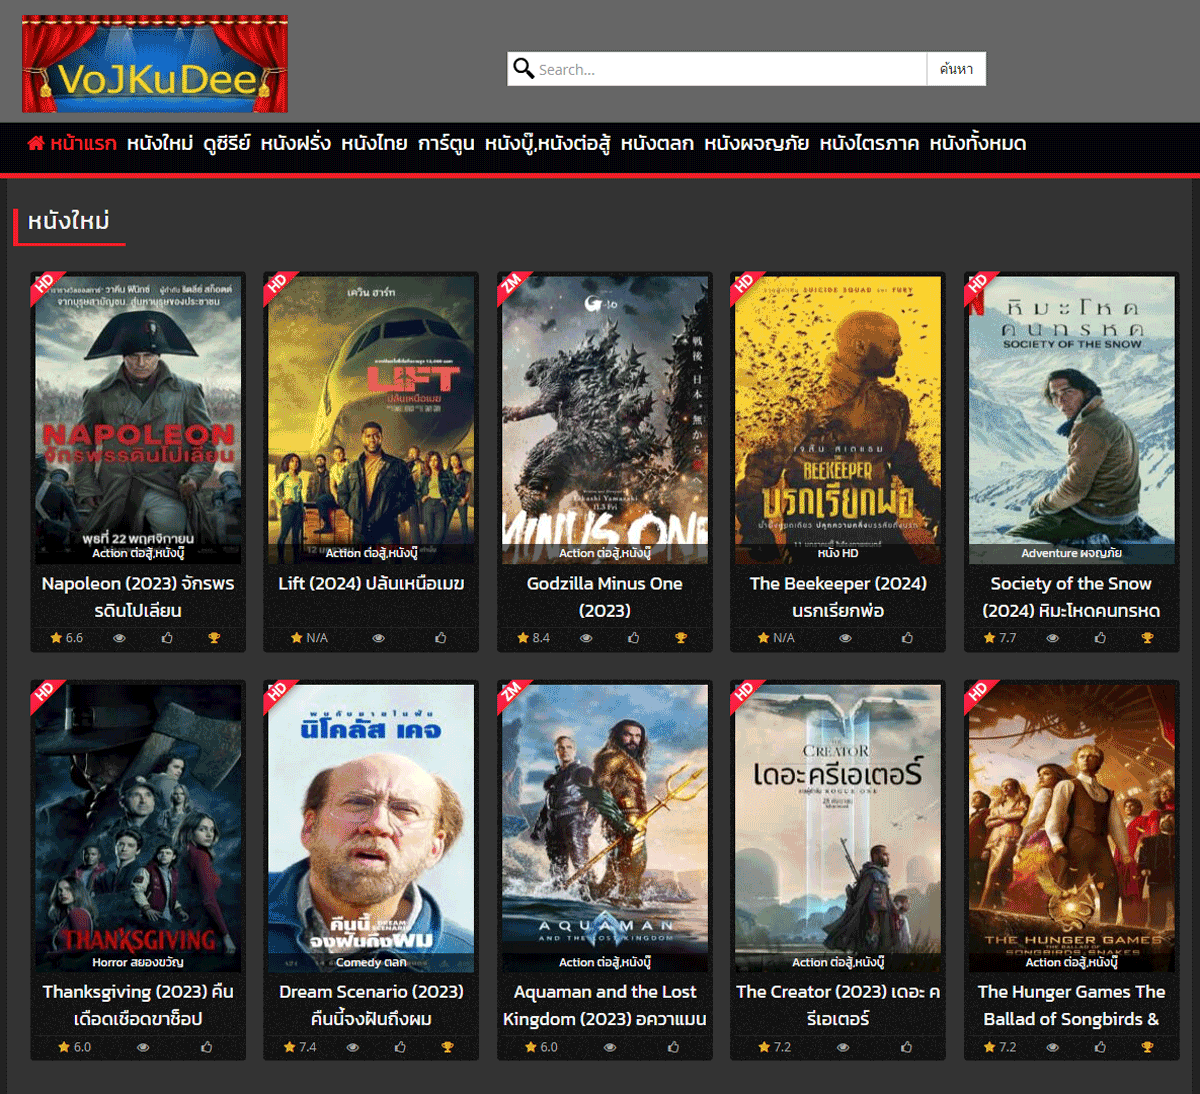Click the Beekeeper yellow poster
The height and width of the screenshot is (1094, 1200).
coord(838,418)
